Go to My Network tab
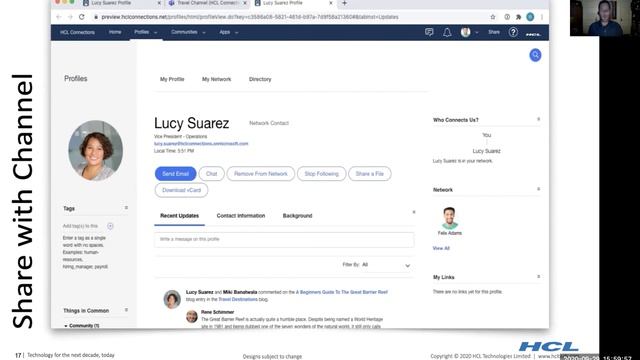Image resolution: width=640 pixels, height=360 pixels. pos(216,79)
